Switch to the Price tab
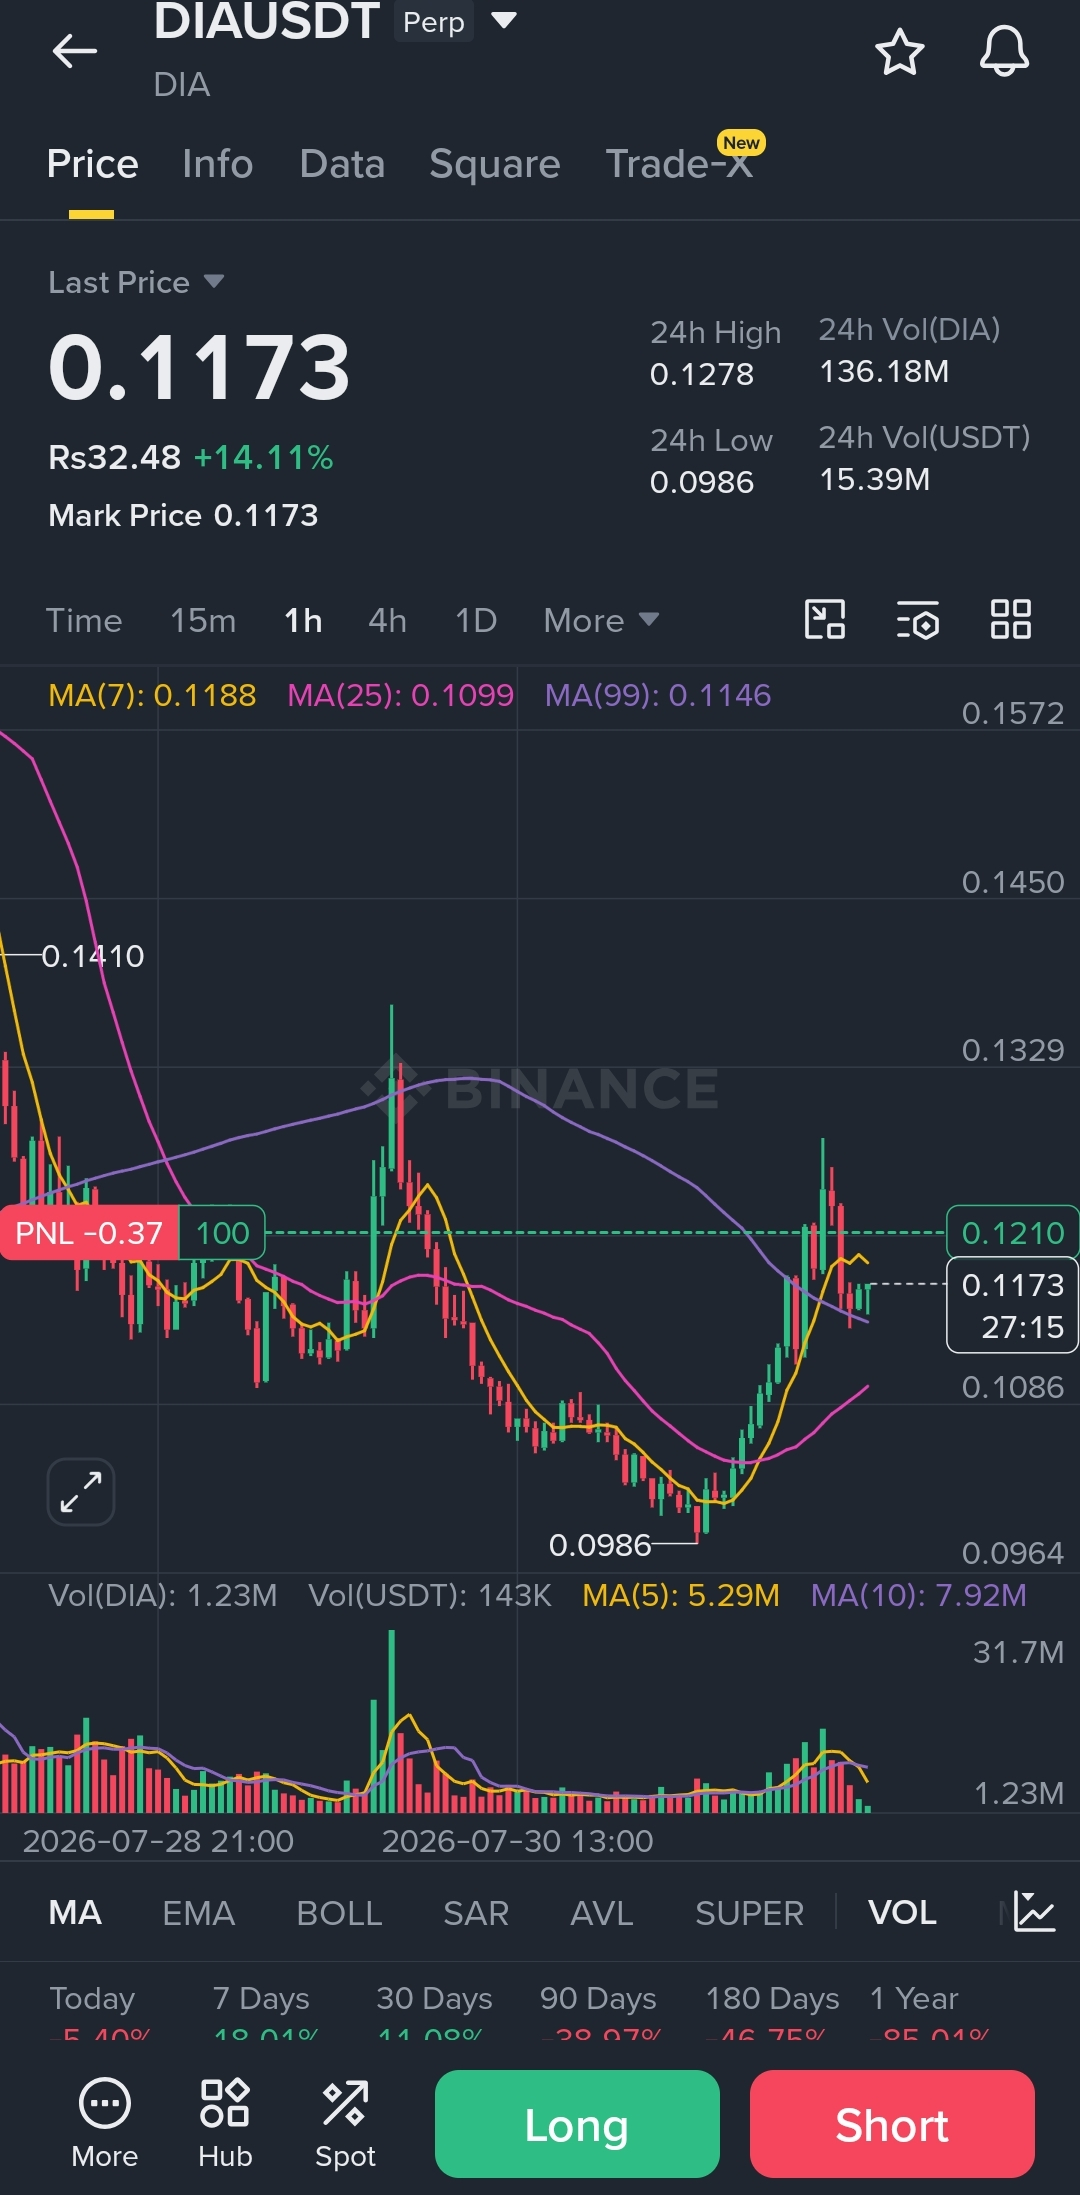 (x=92, y=164)
